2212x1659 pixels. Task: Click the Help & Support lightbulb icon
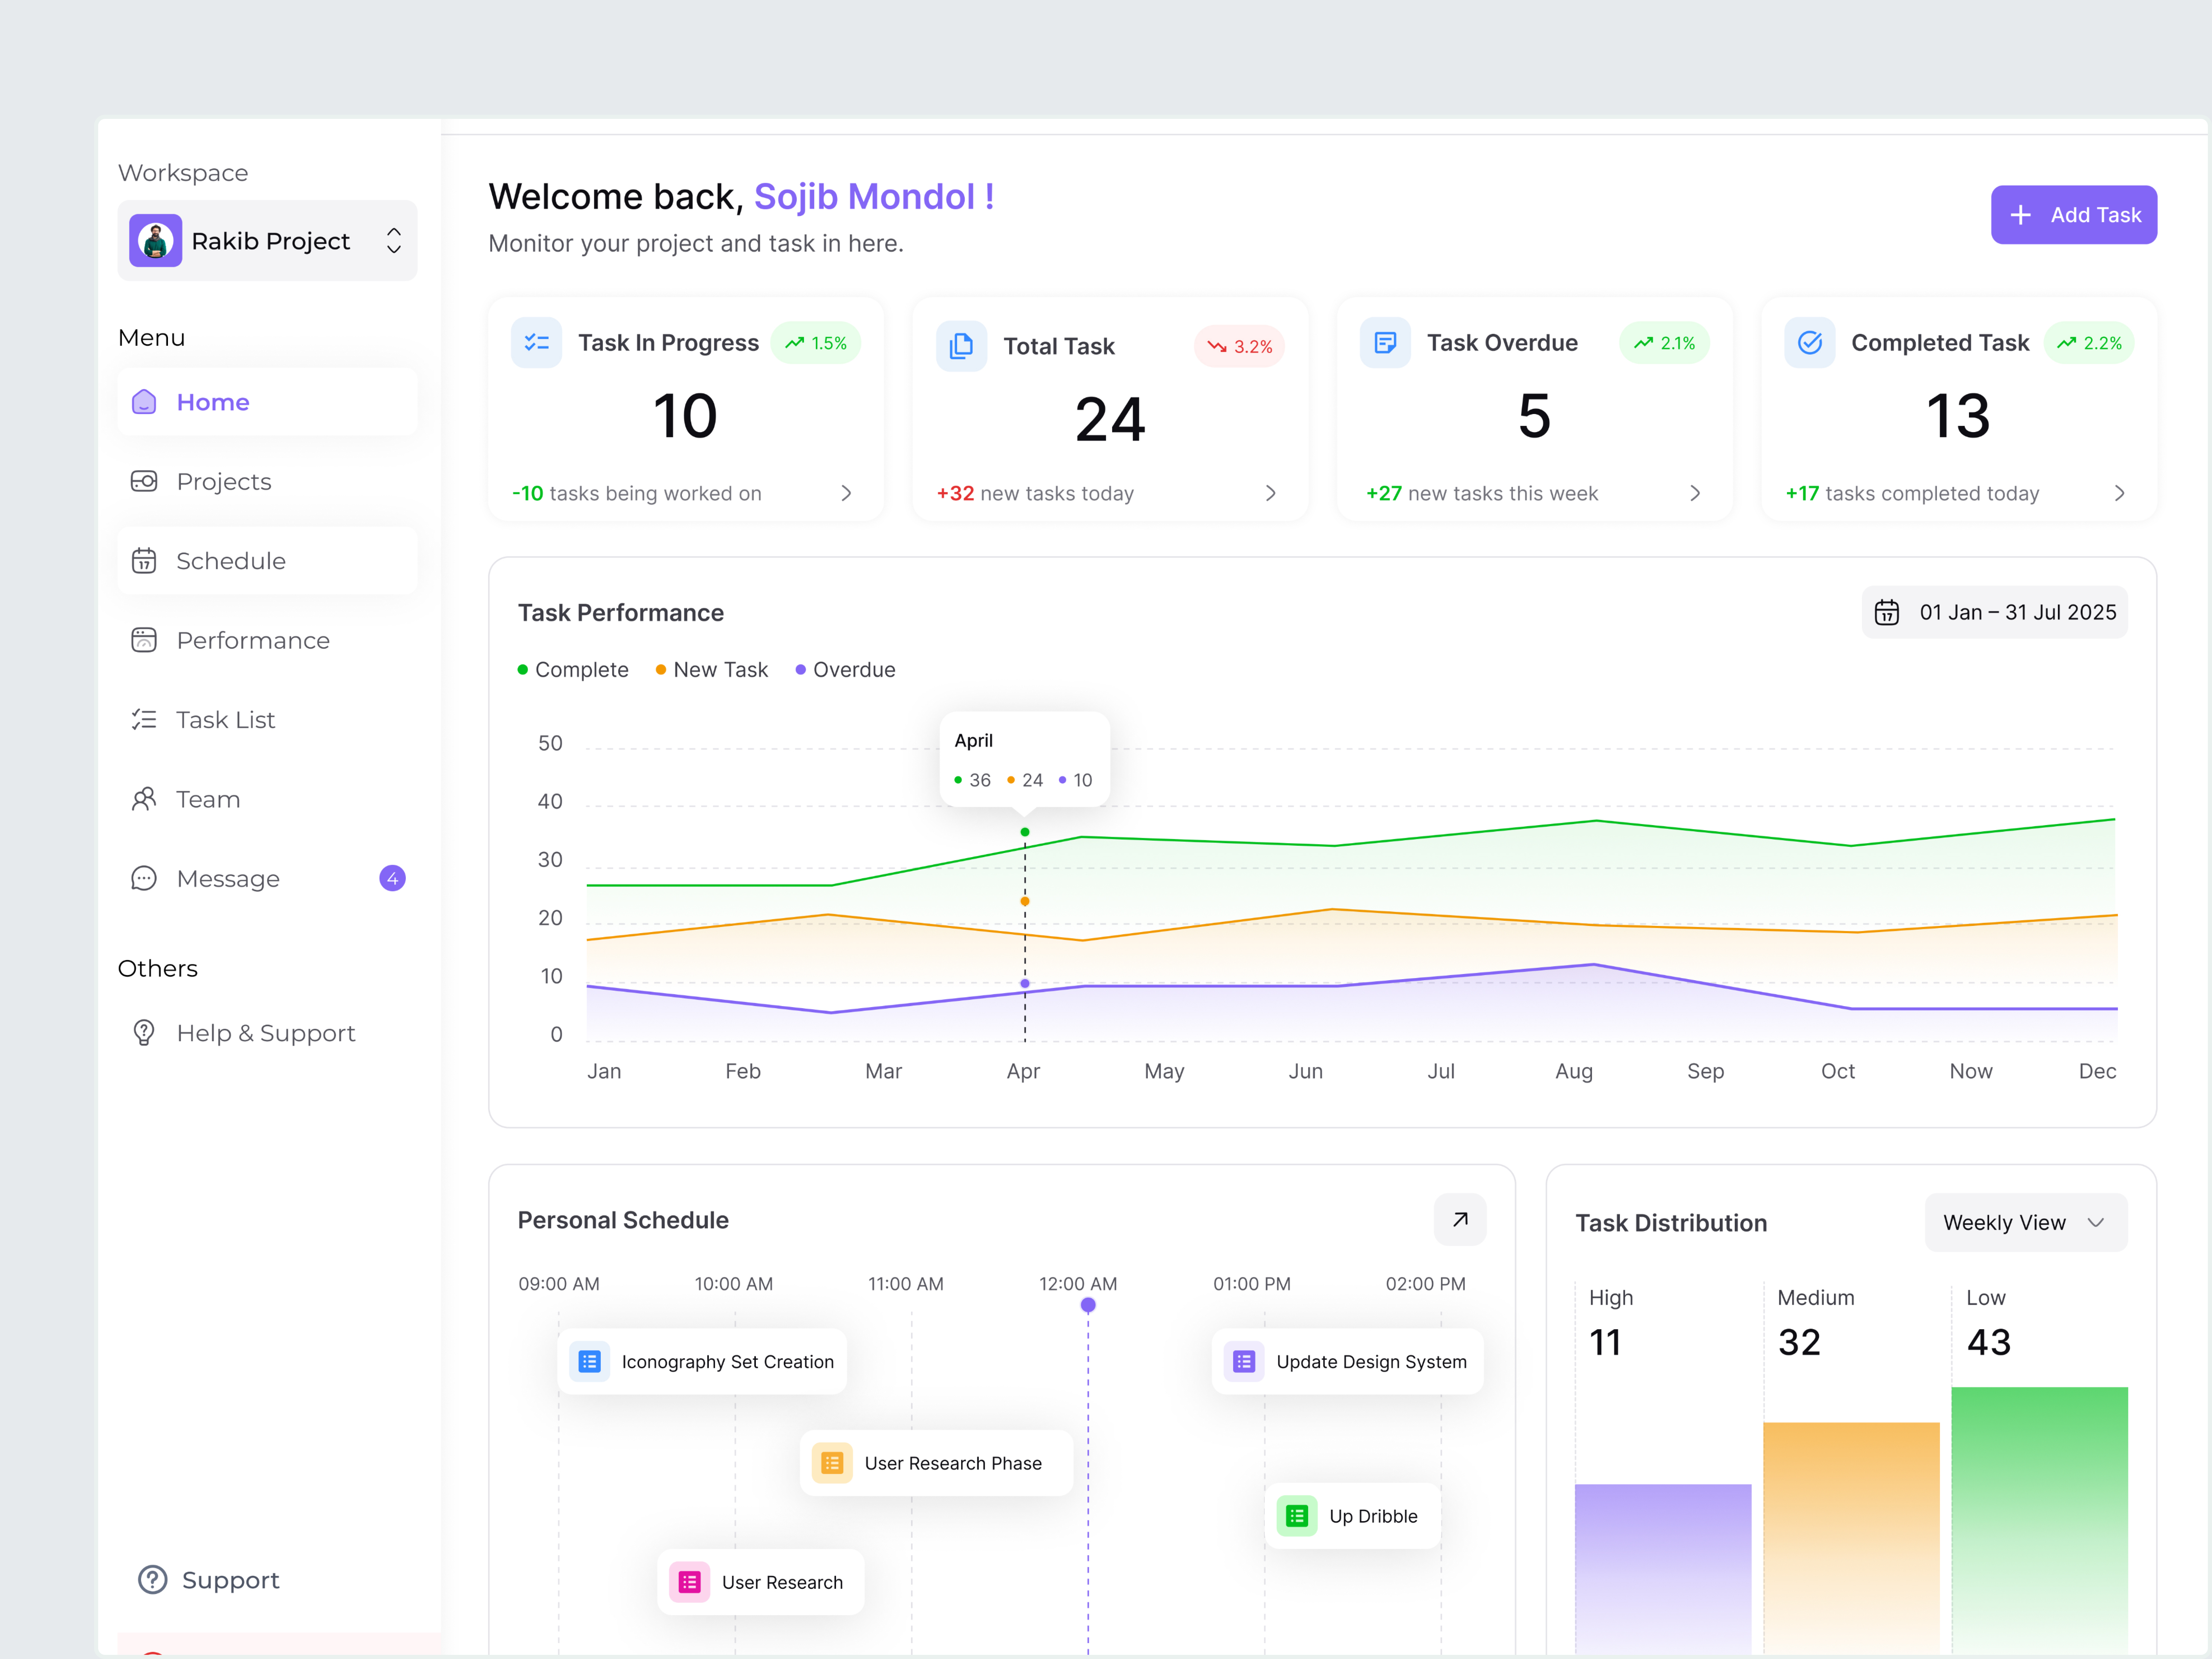tap(144, 1033)
